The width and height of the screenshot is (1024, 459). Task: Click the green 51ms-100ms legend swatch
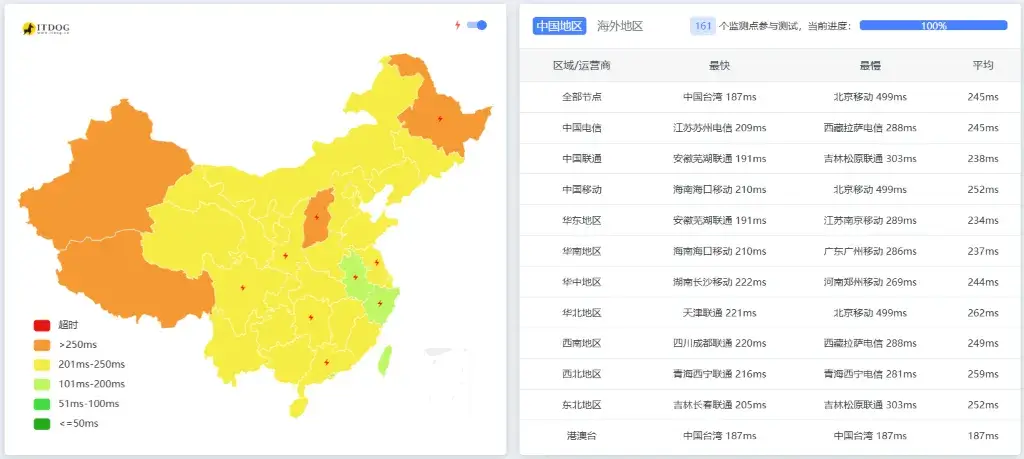[x=42, y=404]
